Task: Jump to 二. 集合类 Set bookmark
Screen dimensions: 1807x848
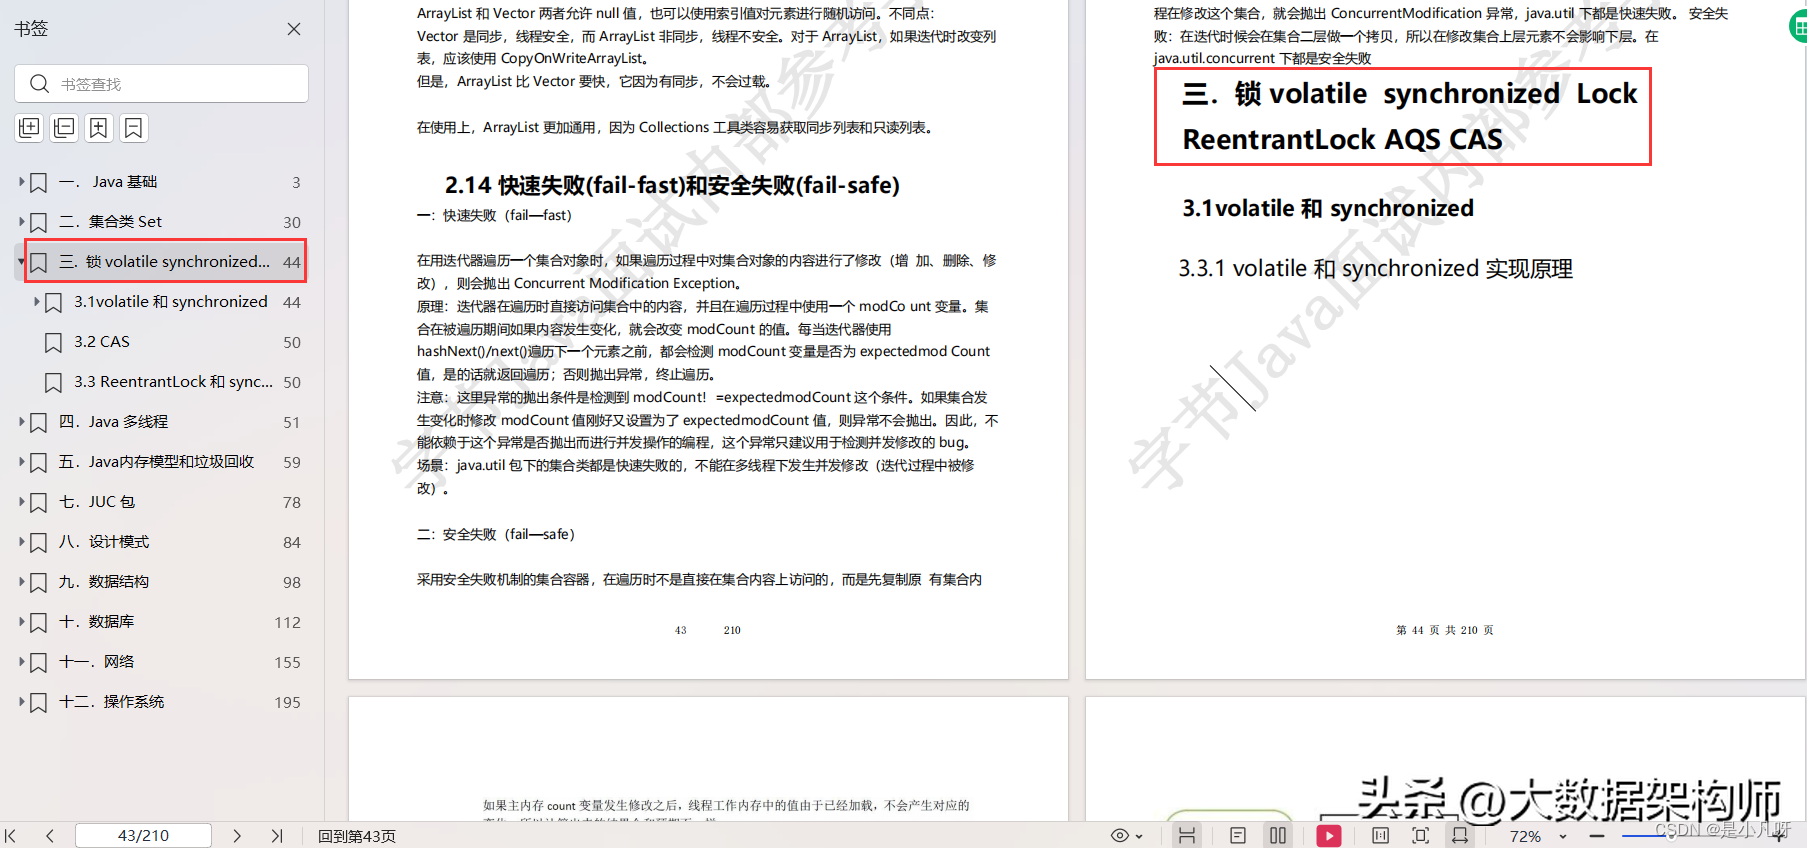Action: [x=110, y=222]
